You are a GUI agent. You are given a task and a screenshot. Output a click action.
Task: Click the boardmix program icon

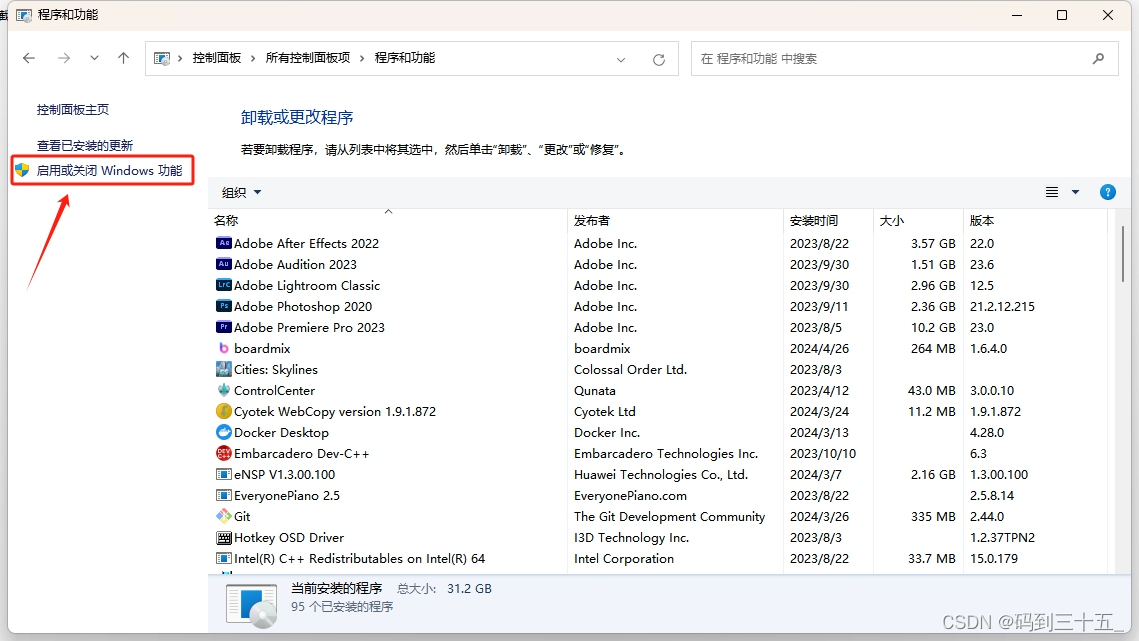tap(224, 349)
